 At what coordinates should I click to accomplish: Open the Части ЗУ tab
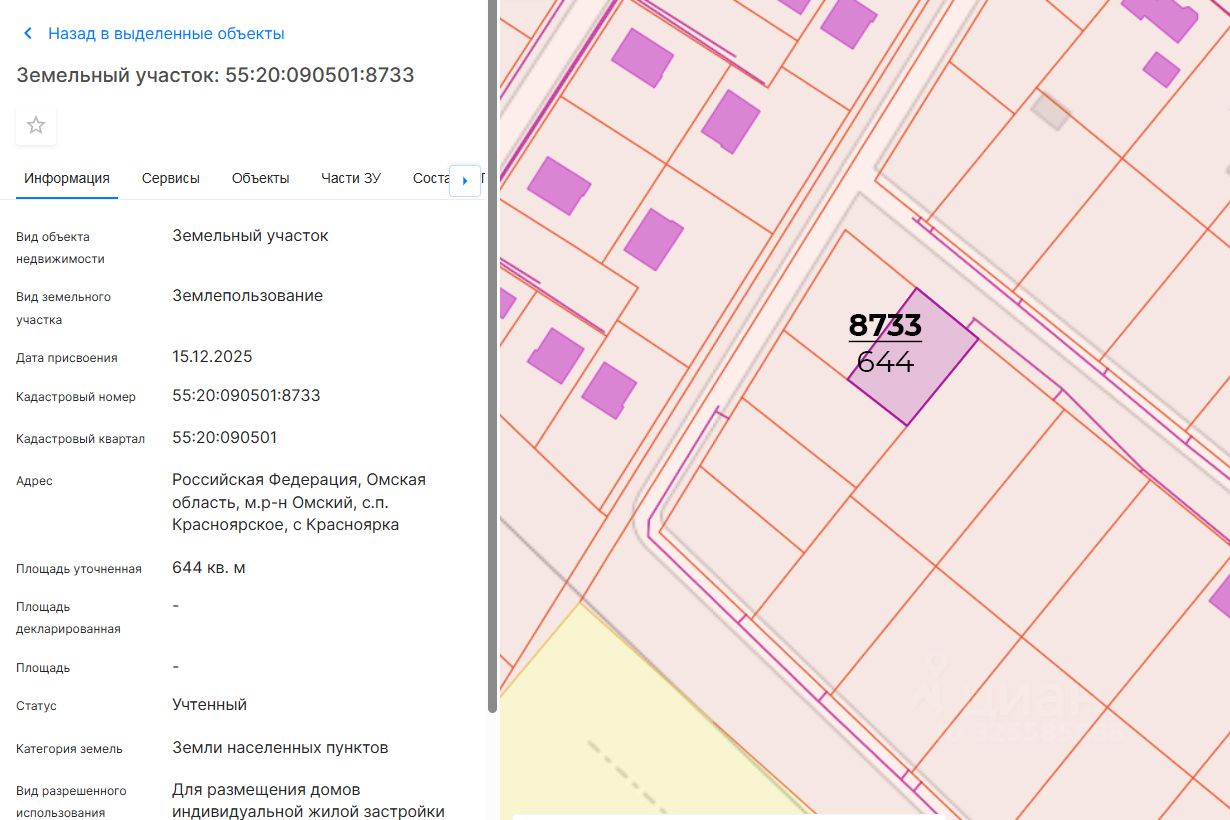tap(351, 179)
